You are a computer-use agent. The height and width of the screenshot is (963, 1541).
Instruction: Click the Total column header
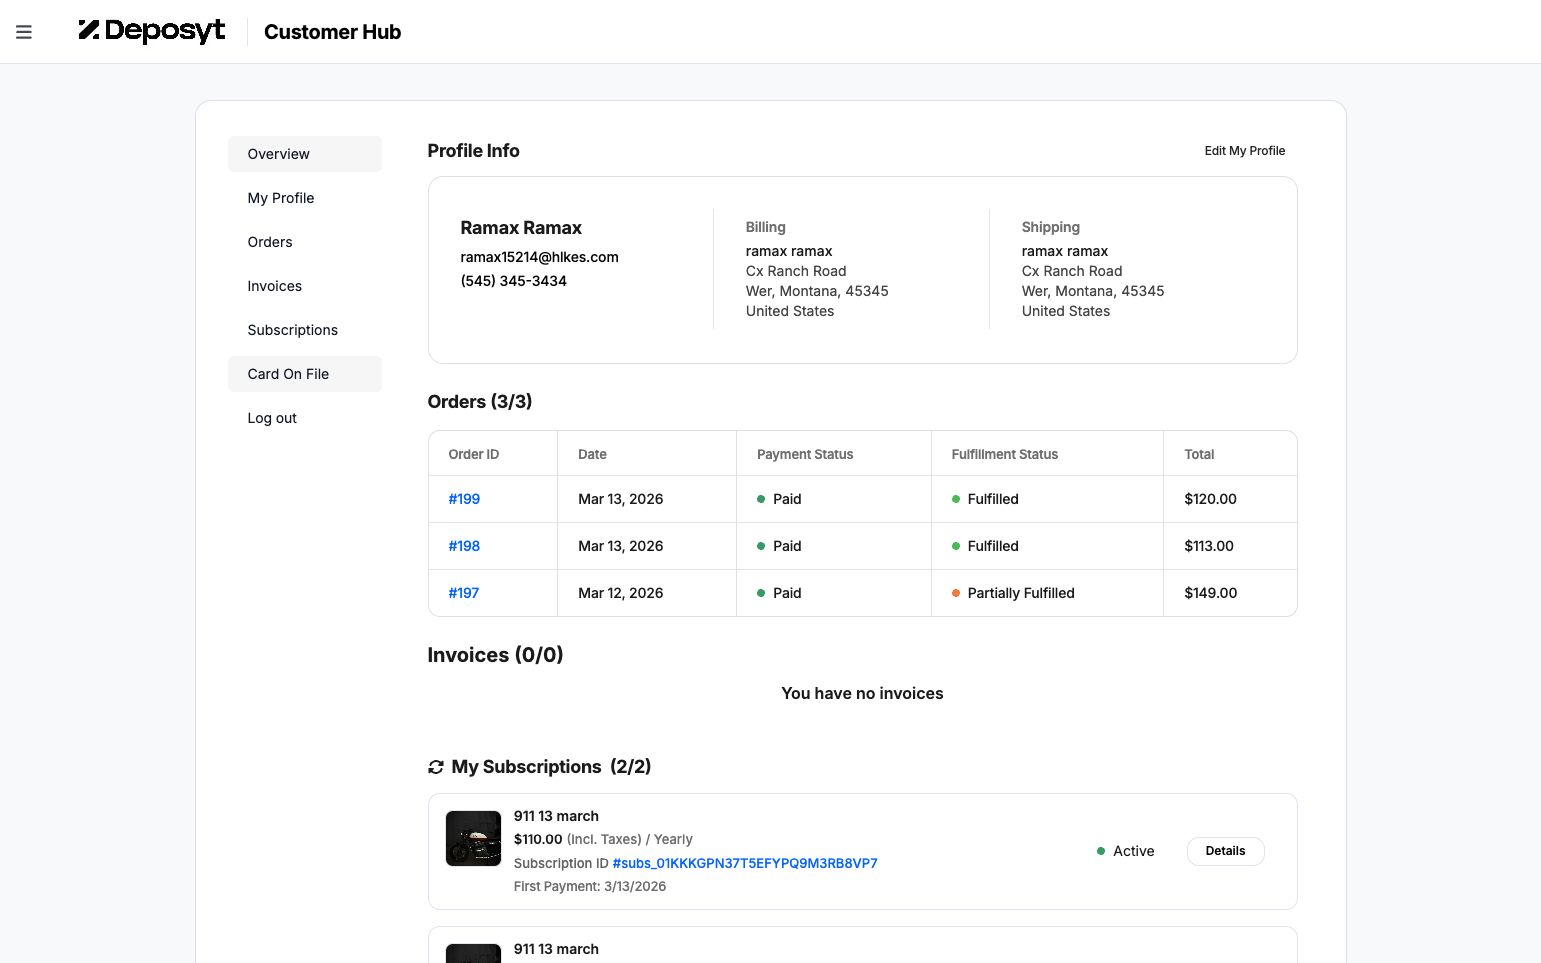pos(1199,454)
